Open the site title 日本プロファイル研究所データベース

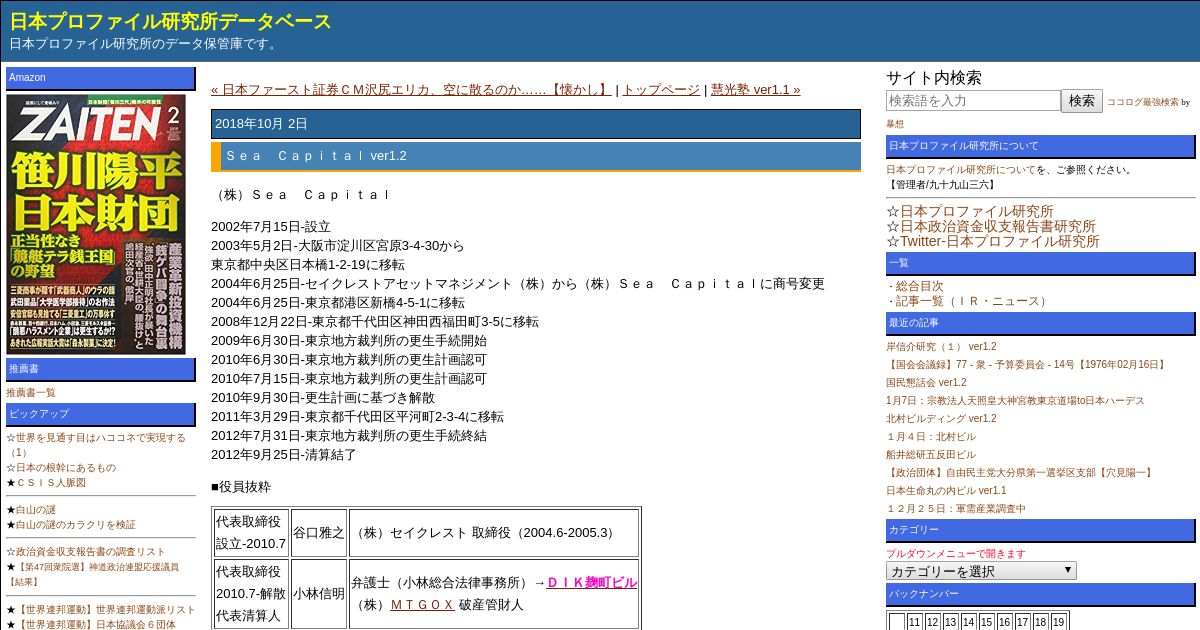tap(171, 21)
